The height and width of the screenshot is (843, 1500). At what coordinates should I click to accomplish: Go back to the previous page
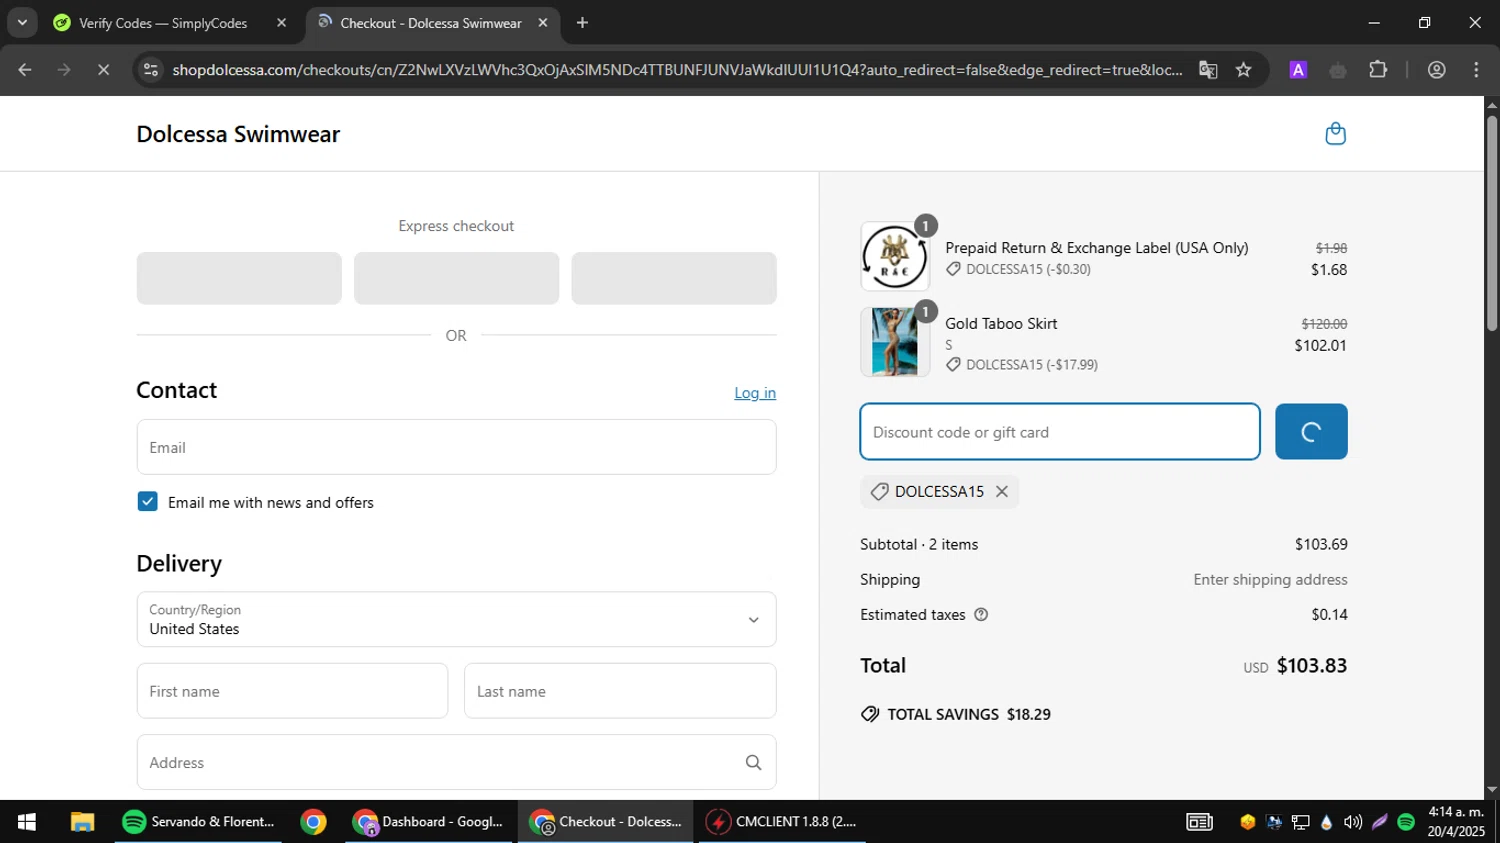pyautogui.click(x=25, y=70)
